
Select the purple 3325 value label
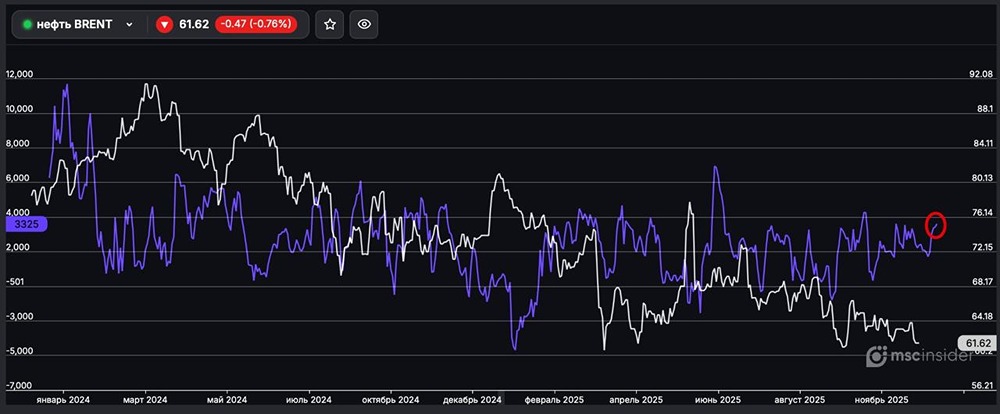point(21,225)
